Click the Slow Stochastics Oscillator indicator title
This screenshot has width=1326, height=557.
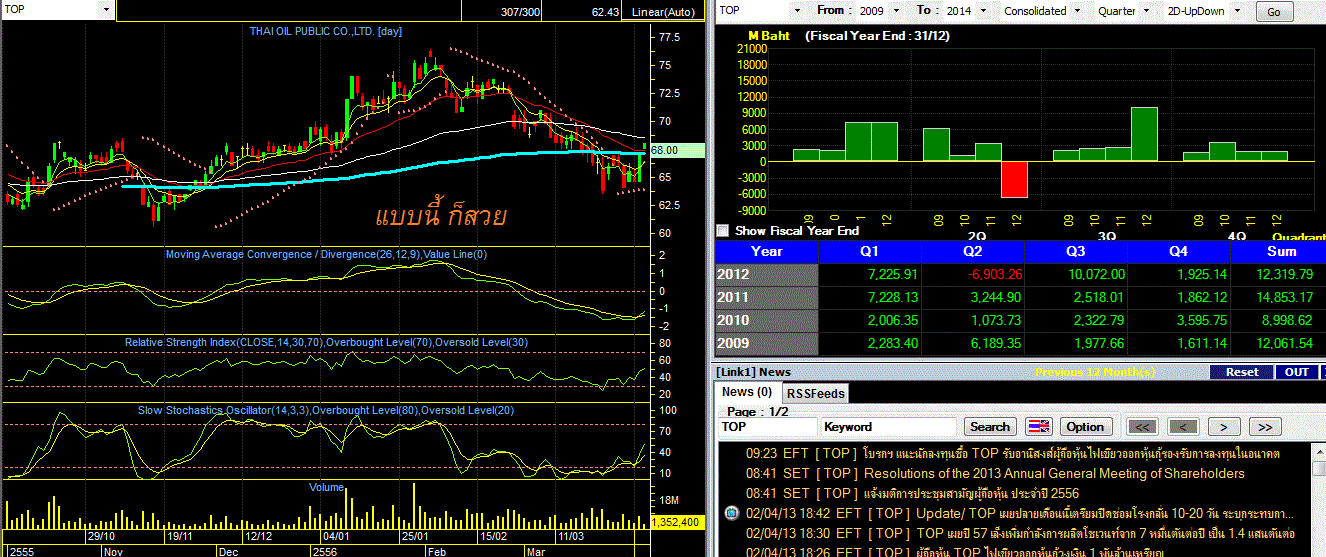point(325,410)
